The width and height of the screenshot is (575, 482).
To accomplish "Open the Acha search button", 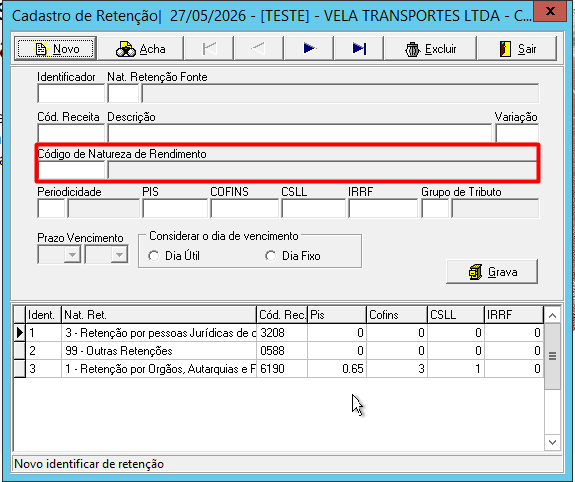I will [141, 48].
